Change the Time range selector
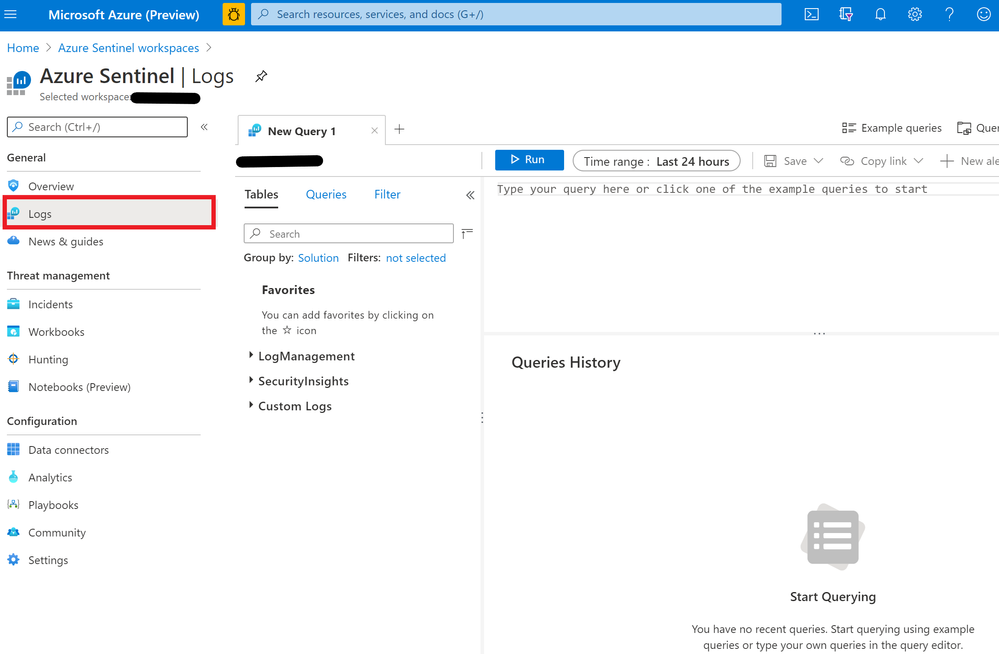The width and height of the screenshot is (999, 654). point(657,161)
